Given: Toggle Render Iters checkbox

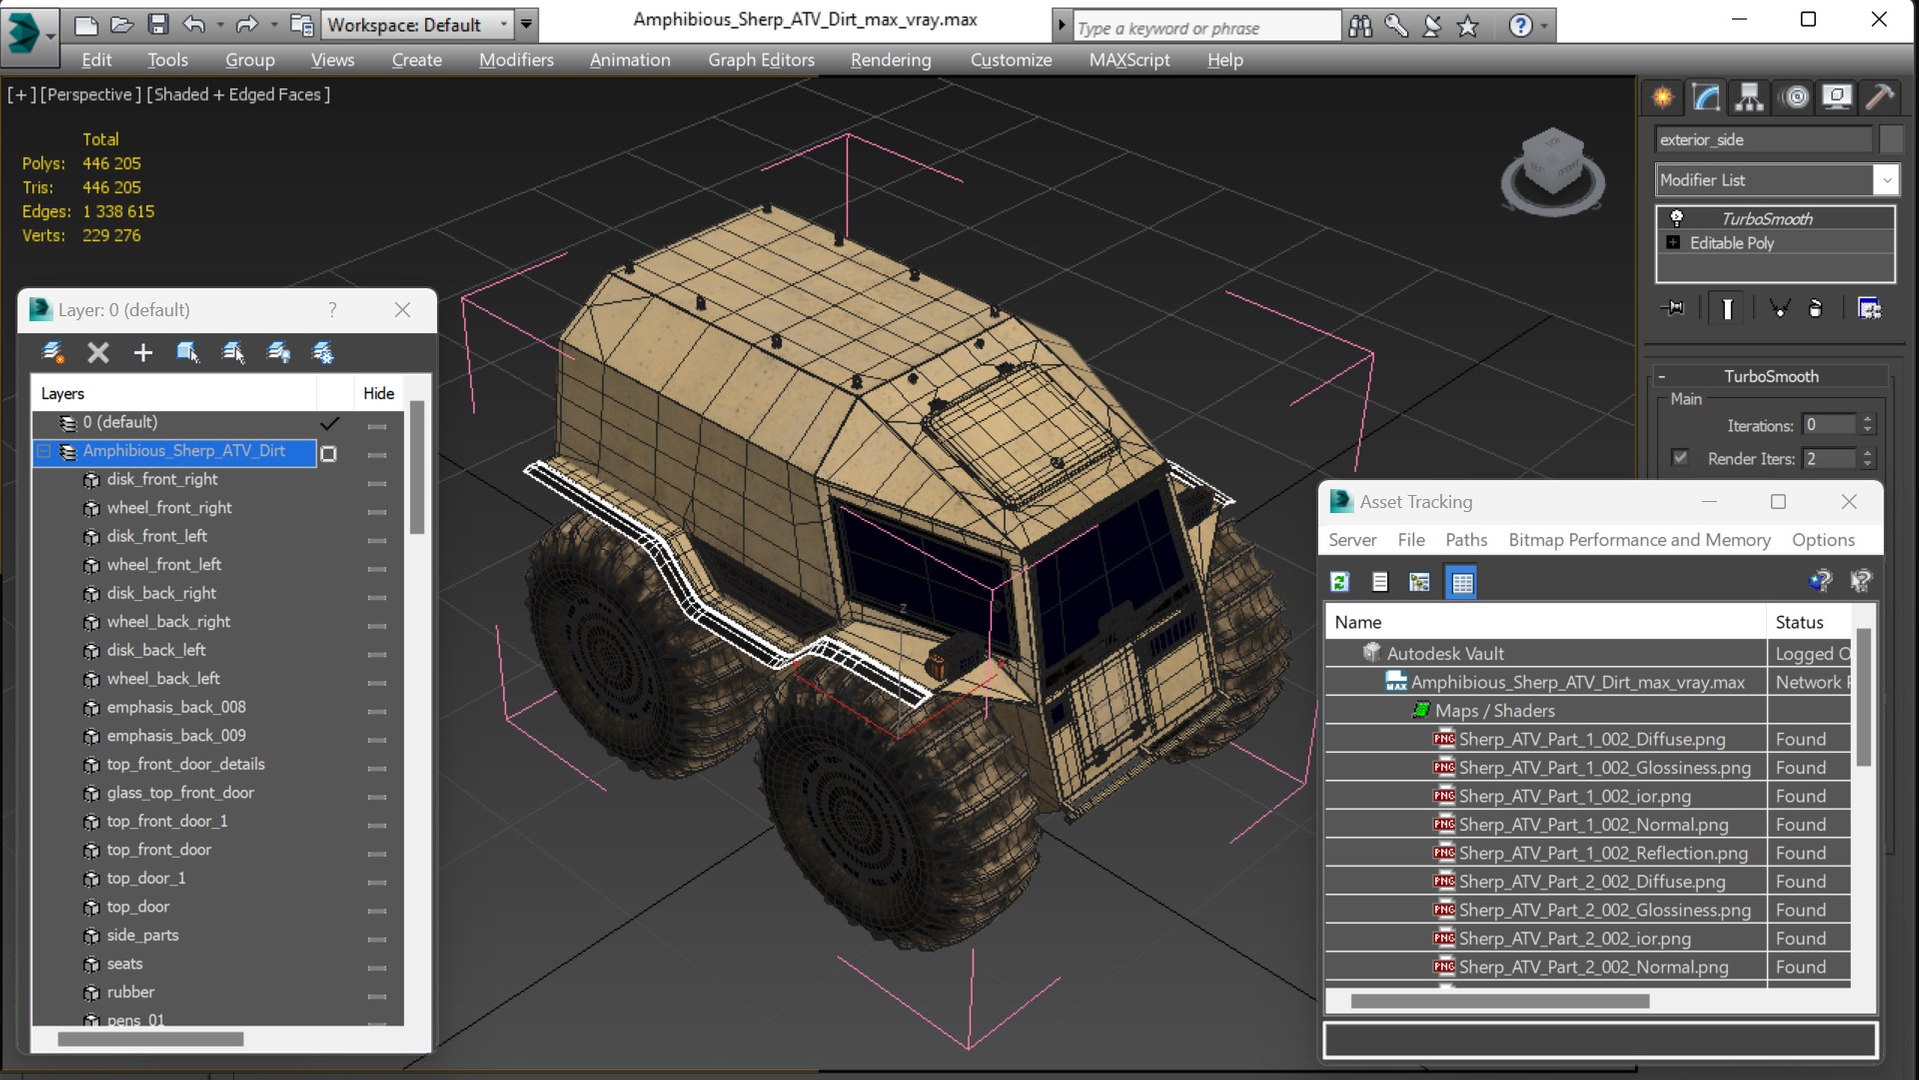Looking at the screenshot, I should pyautogui.click(x=1680, y=458).
